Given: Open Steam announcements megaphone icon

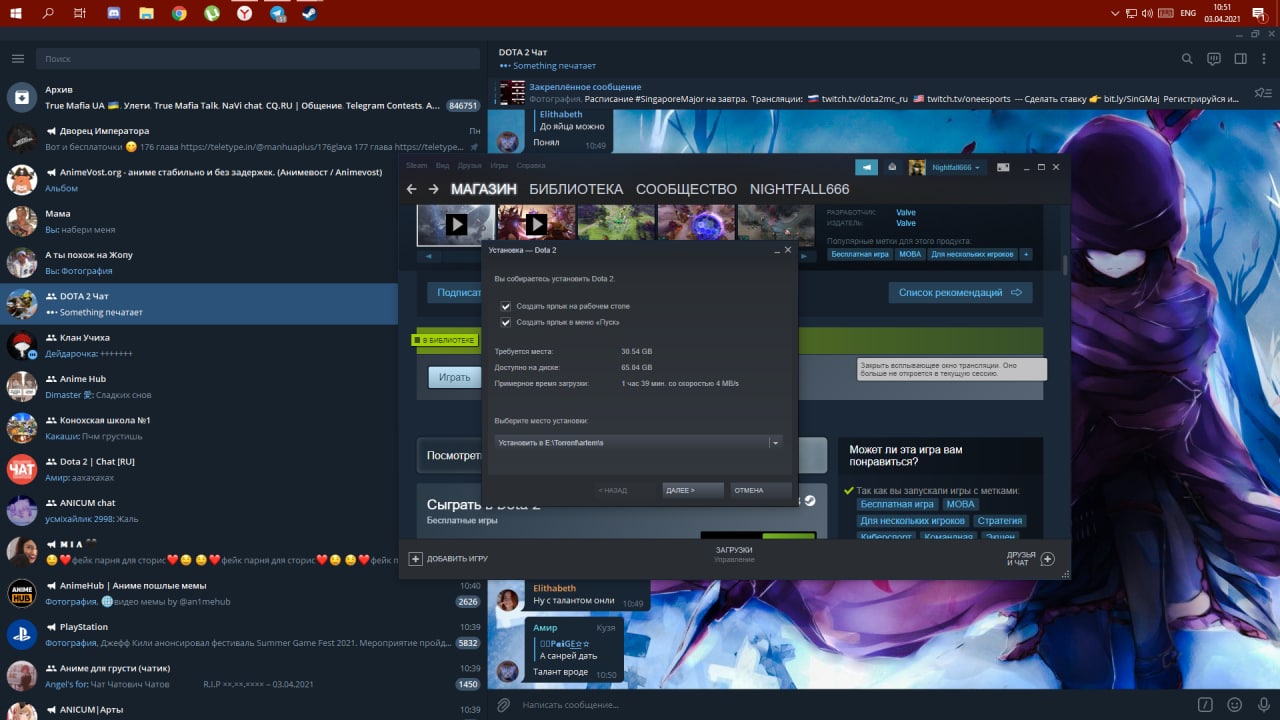Looking at the screenshot, I should click(866, 167).
